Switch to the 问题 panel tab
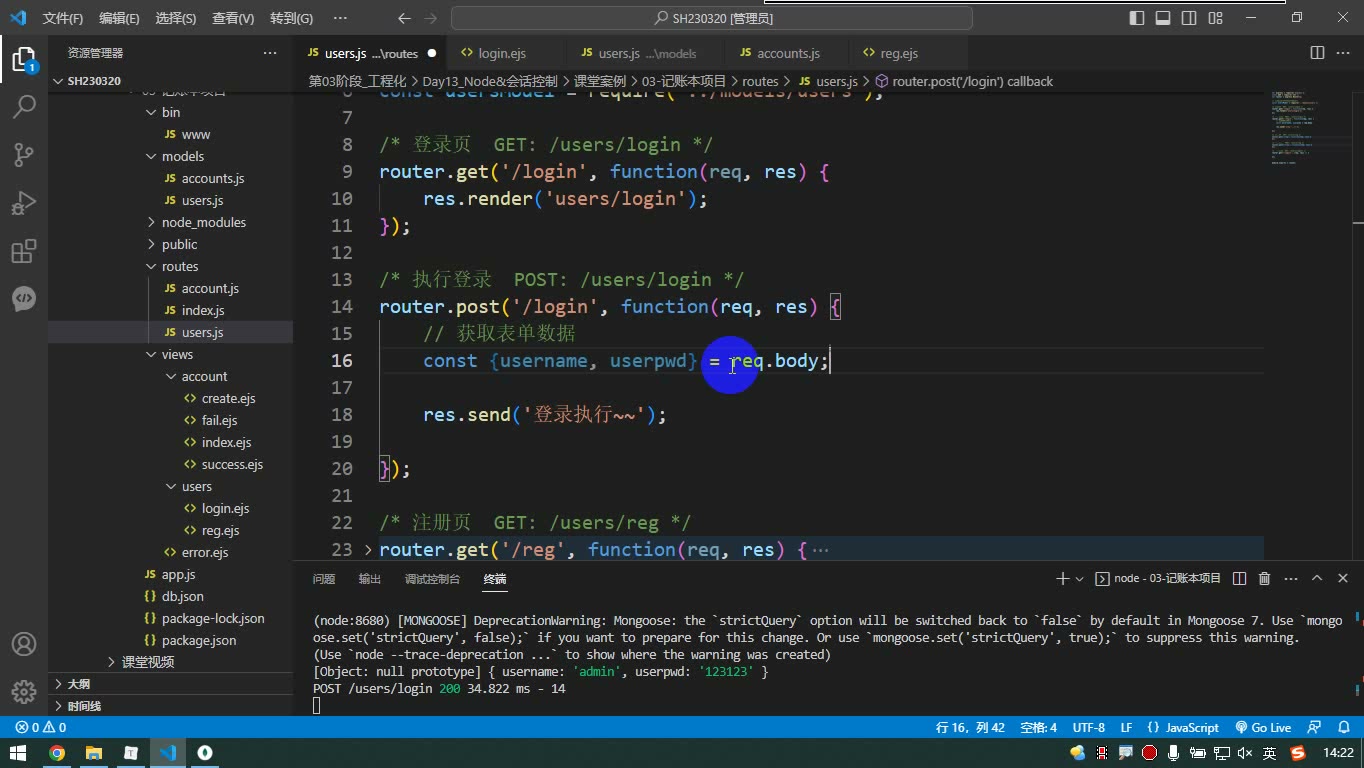 pos(324,578)
